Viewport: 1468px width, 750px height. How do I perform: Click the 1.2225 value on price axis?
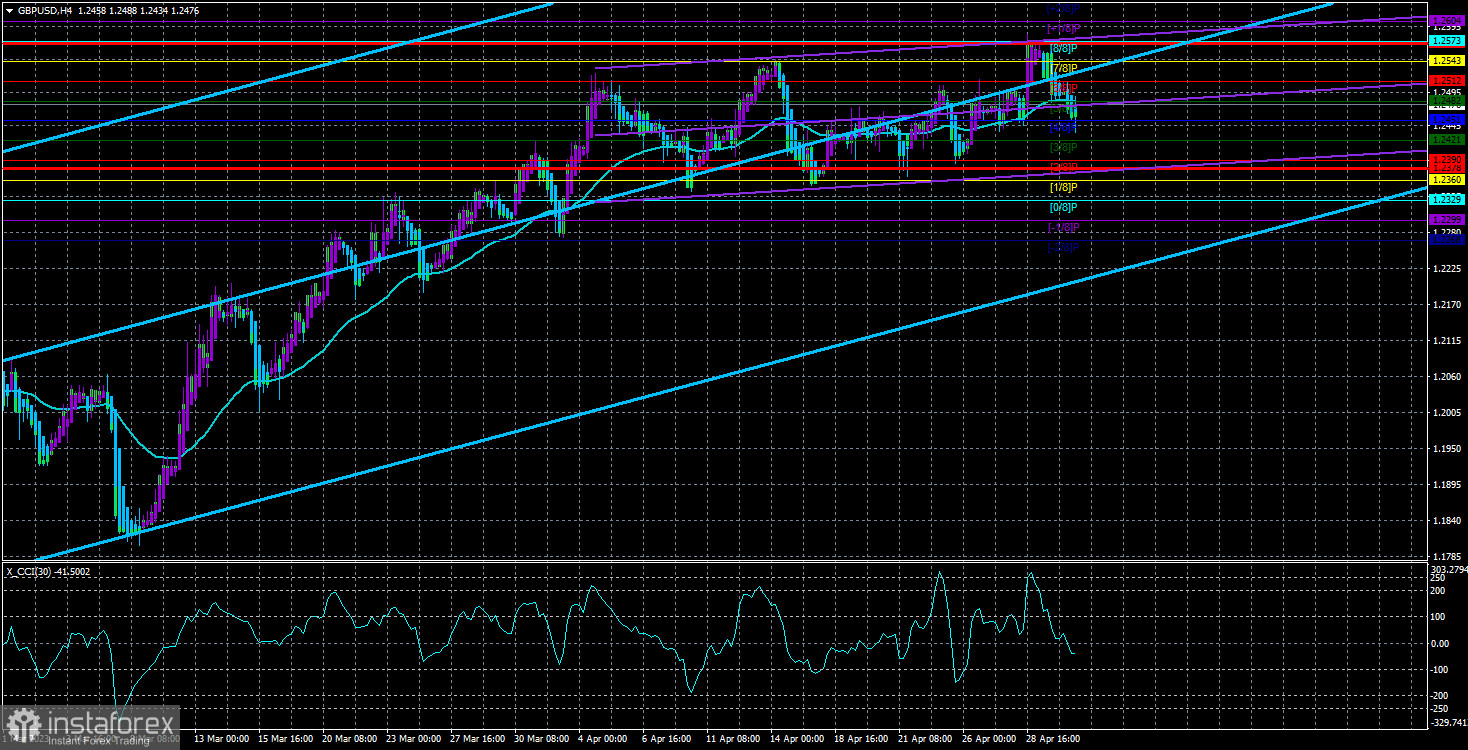point(1445,270)
